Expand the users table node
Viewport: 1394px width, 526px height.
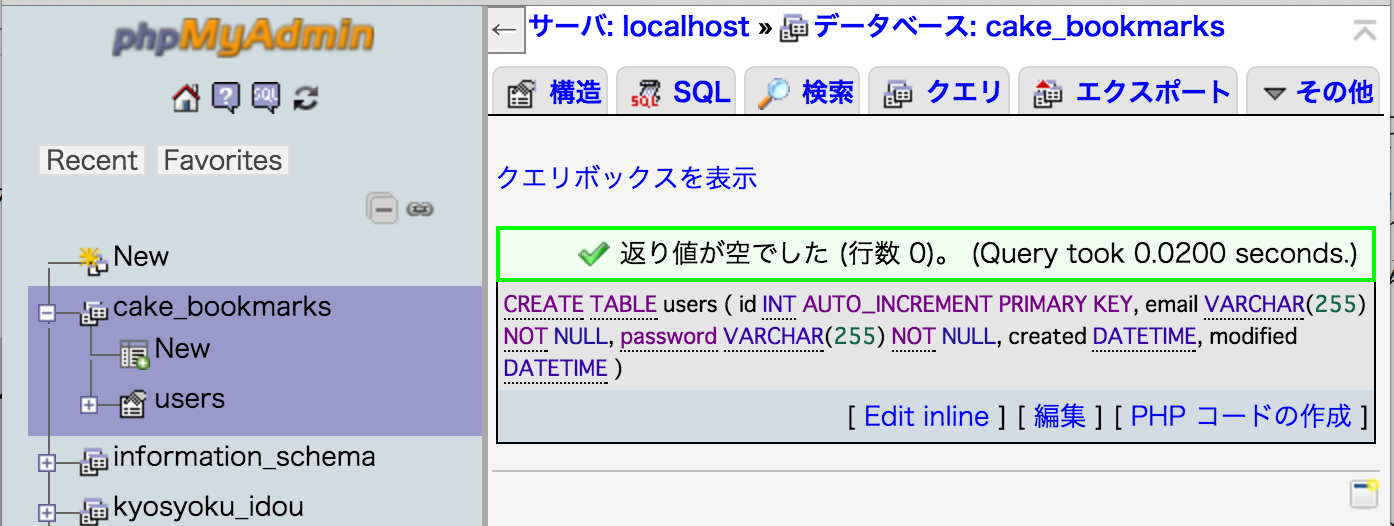[x=89, y=405]
